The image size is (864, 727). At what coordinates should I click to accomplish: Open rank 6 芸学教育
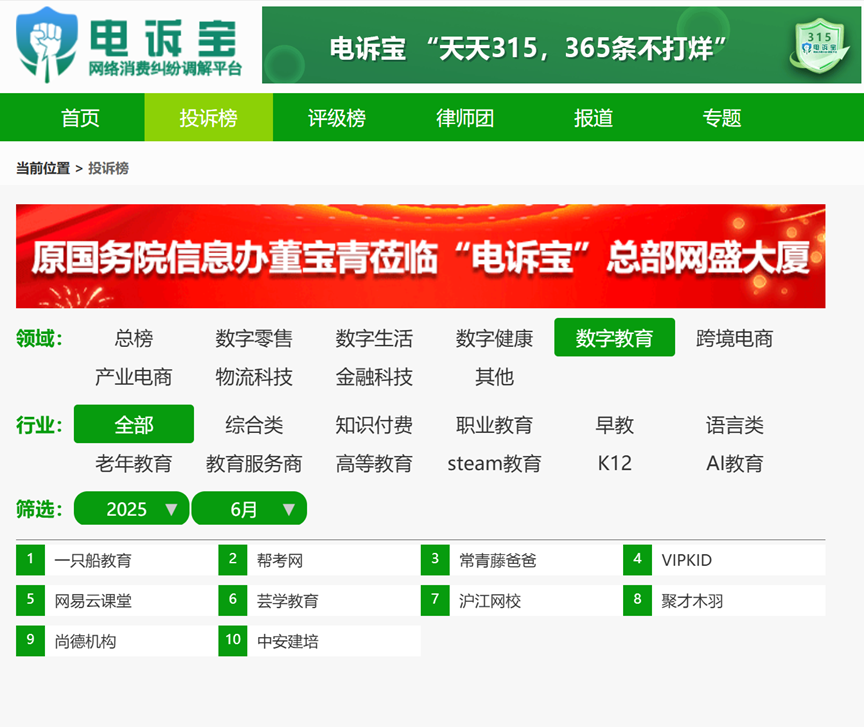click(x=319, y=600)
